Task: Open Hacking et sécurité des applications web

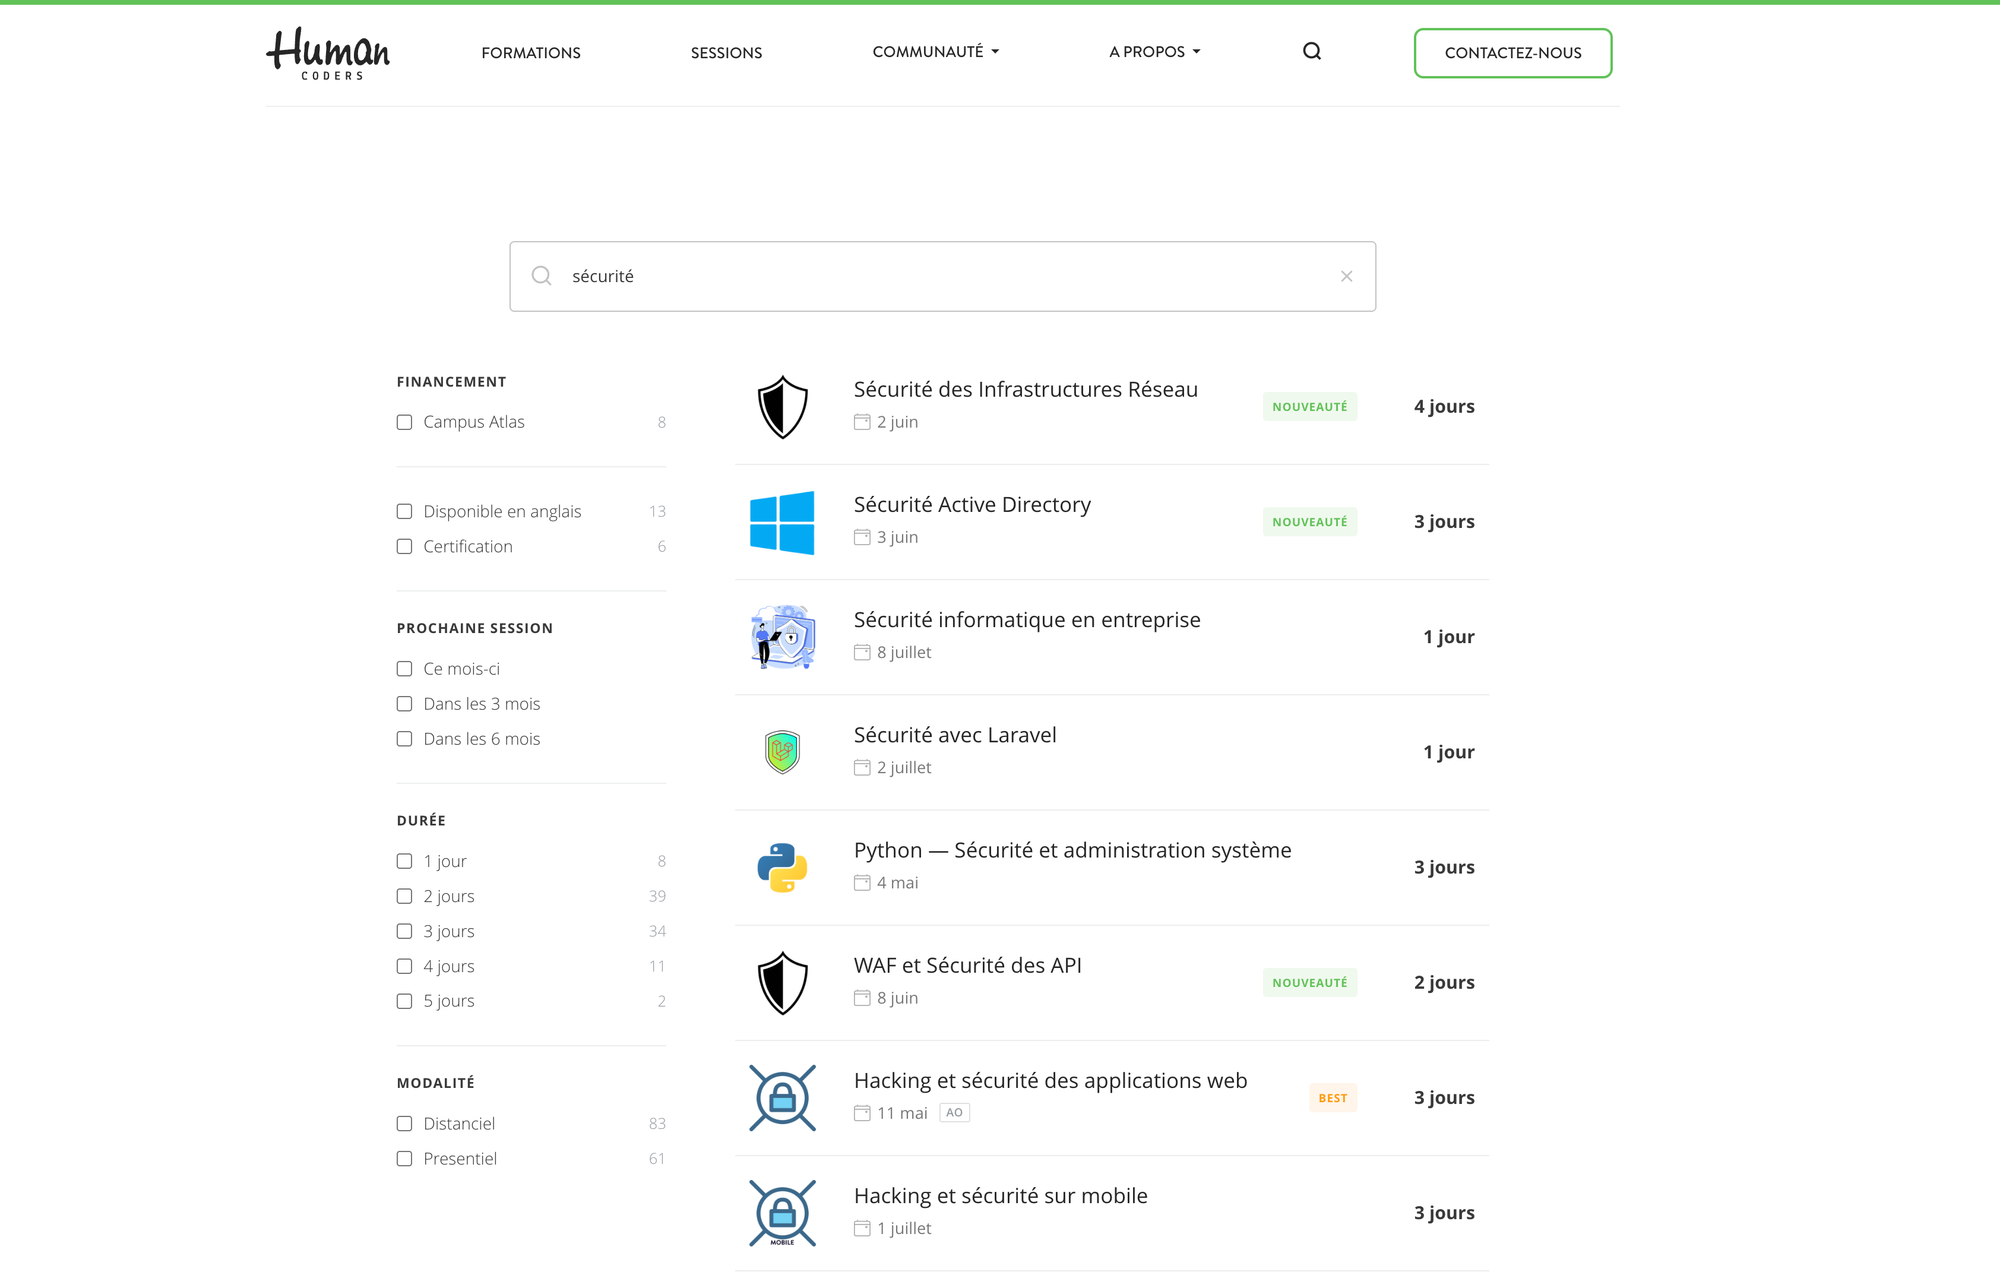Action: click(1050, 1081)
